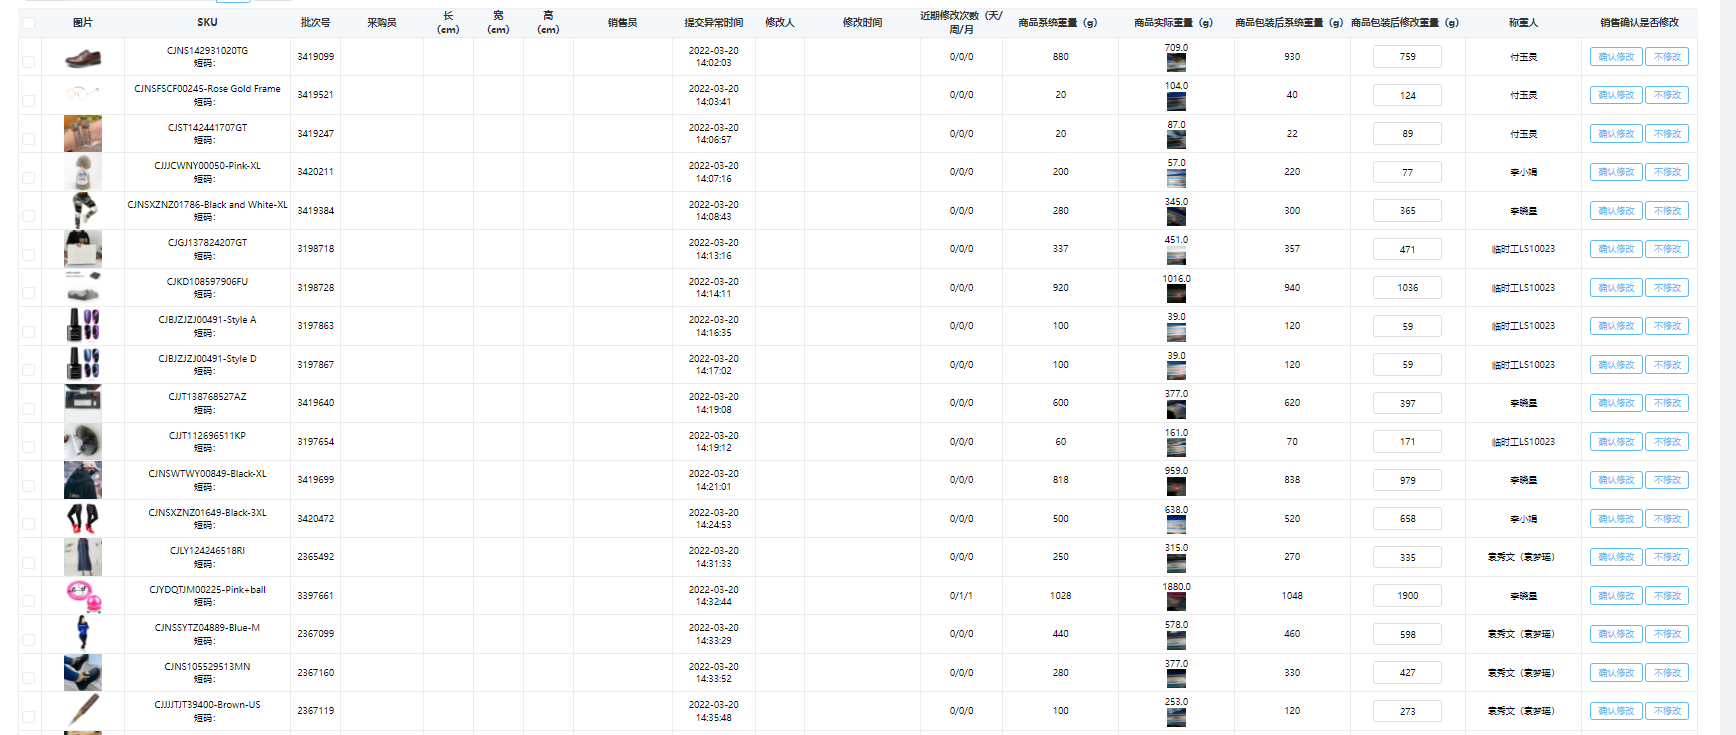Click the weight input for CJBJZJZJ00491-Style A

1407,326
